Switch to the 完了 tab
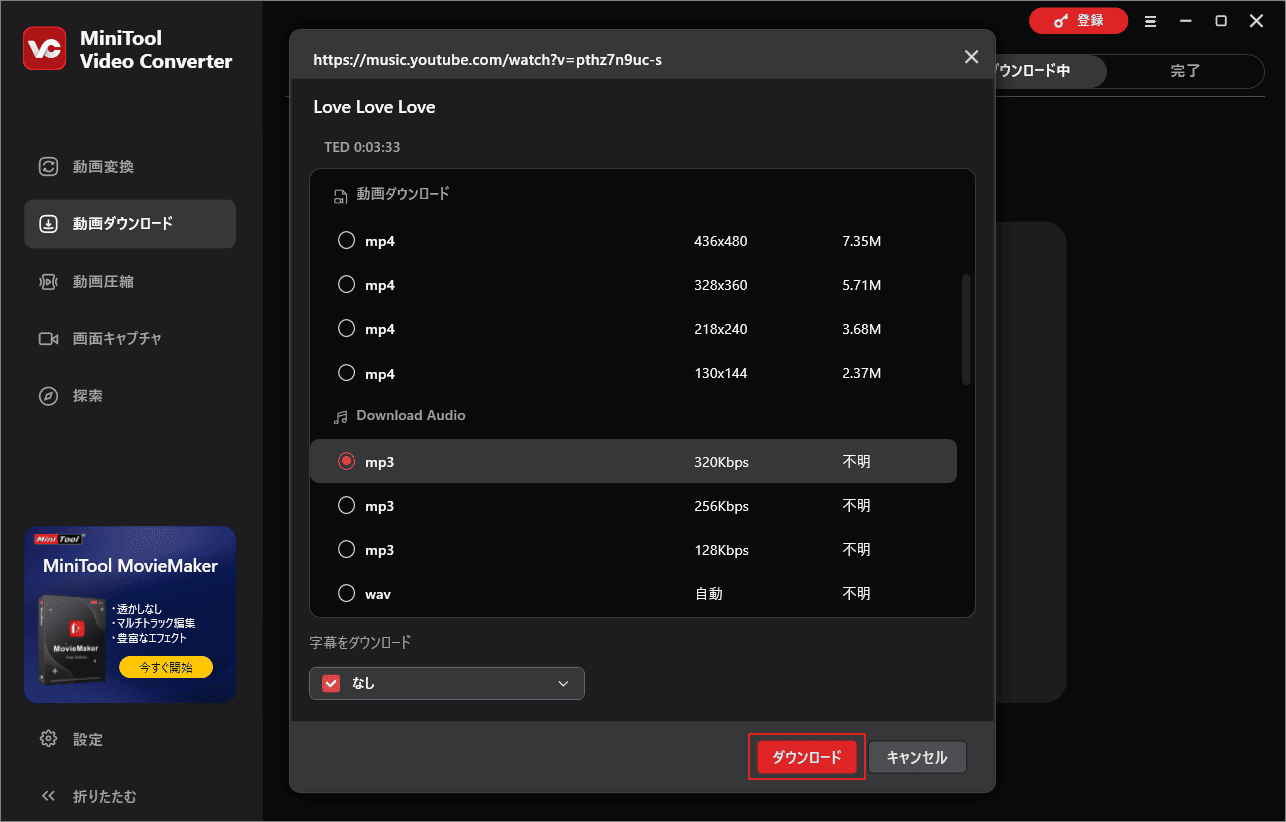The height and width of the screenshot is (822, 1286). pos(1185,71)
